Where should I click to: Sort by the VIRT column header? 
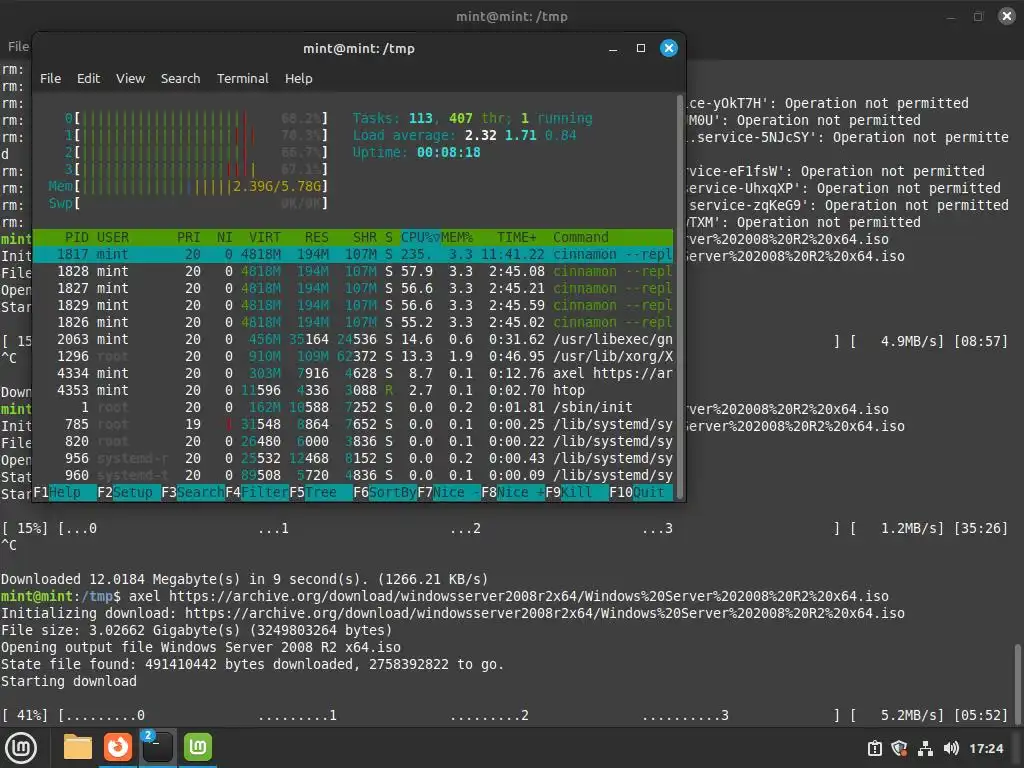pyautogui.click(x=264, y=237)
